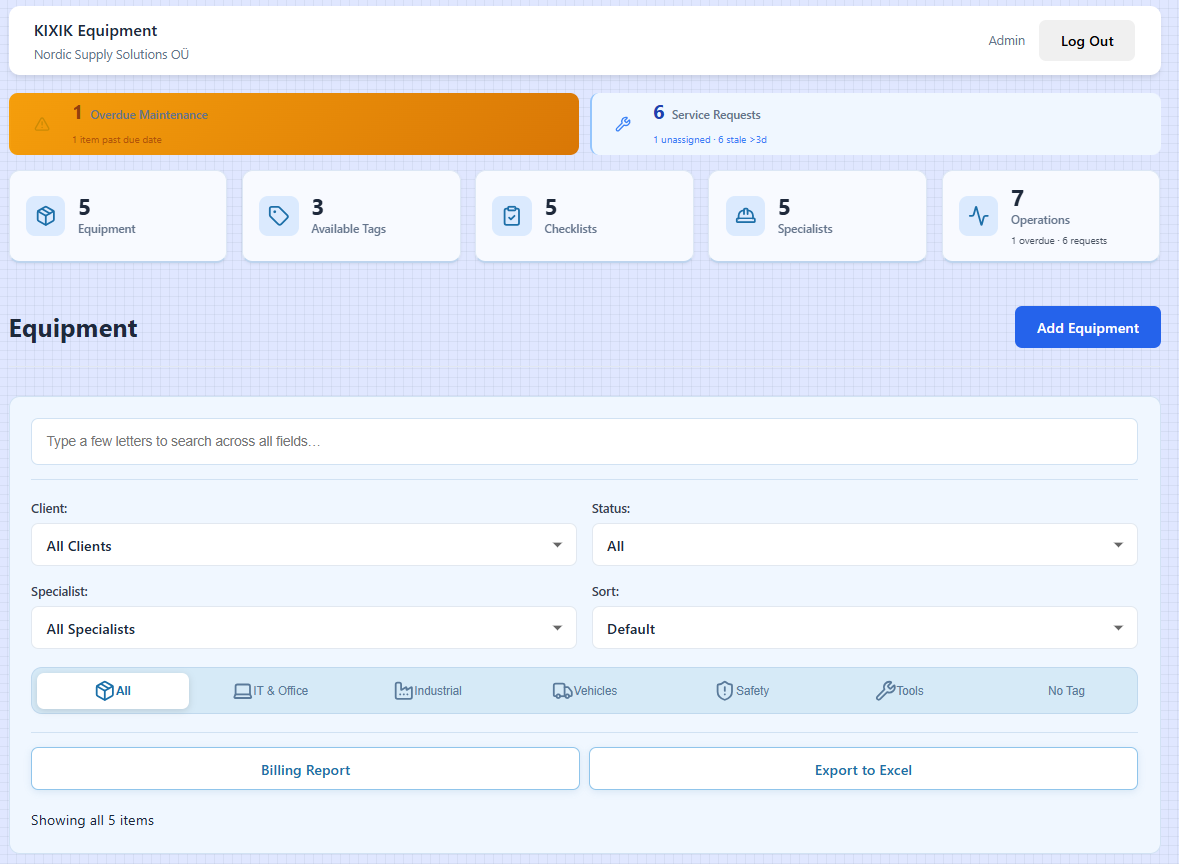Image resolution: width=1179 pixels, height=864 pixels.
Task: Click the warning triangle icon in Overdue Maintenance banner
Action: click(42, 124)
